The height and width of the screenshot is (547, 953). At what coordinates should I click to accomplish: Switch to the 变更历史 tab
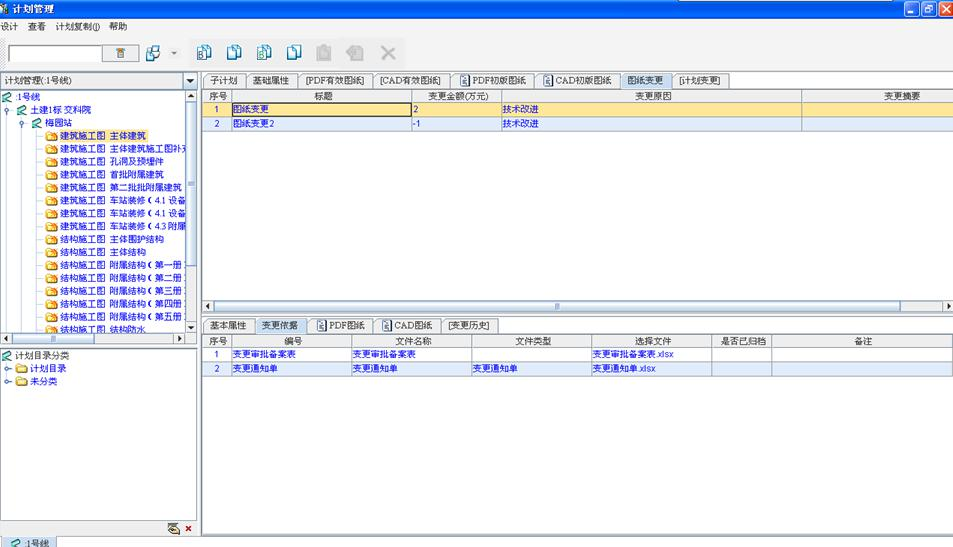(x=470, y=325)
